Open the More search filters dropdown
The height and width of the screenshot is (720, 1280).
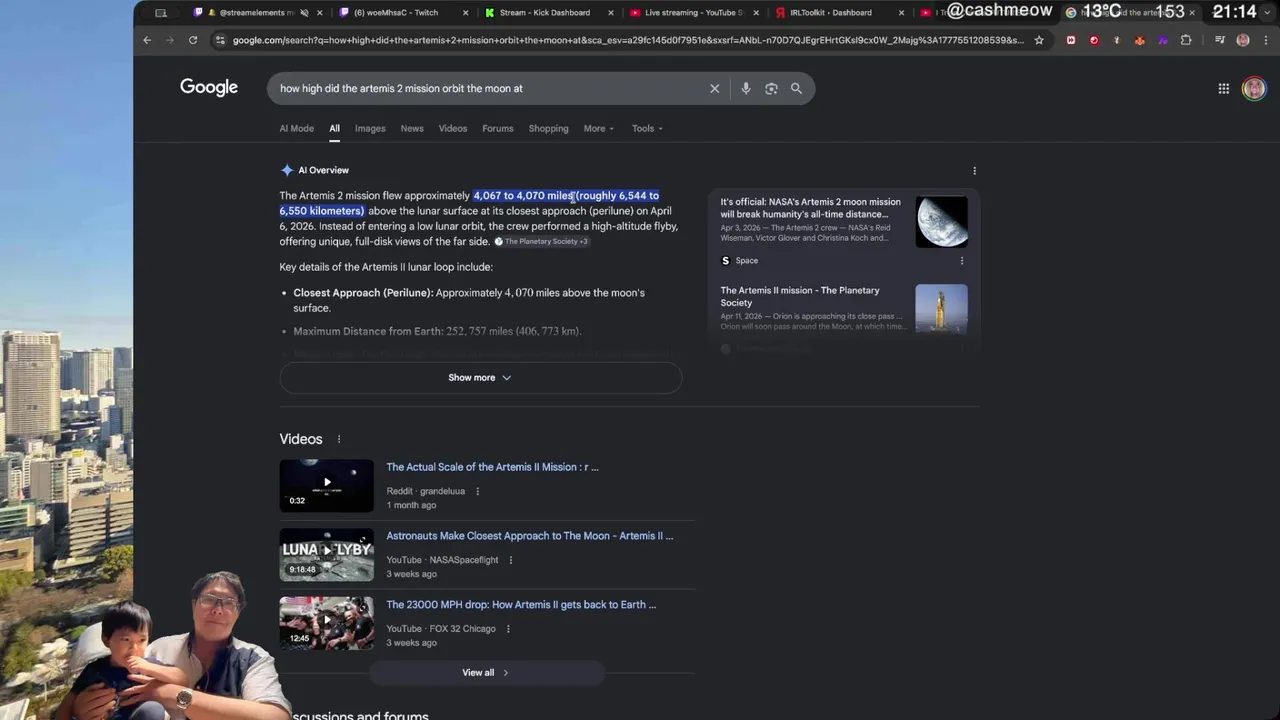(x=599, y=128)
